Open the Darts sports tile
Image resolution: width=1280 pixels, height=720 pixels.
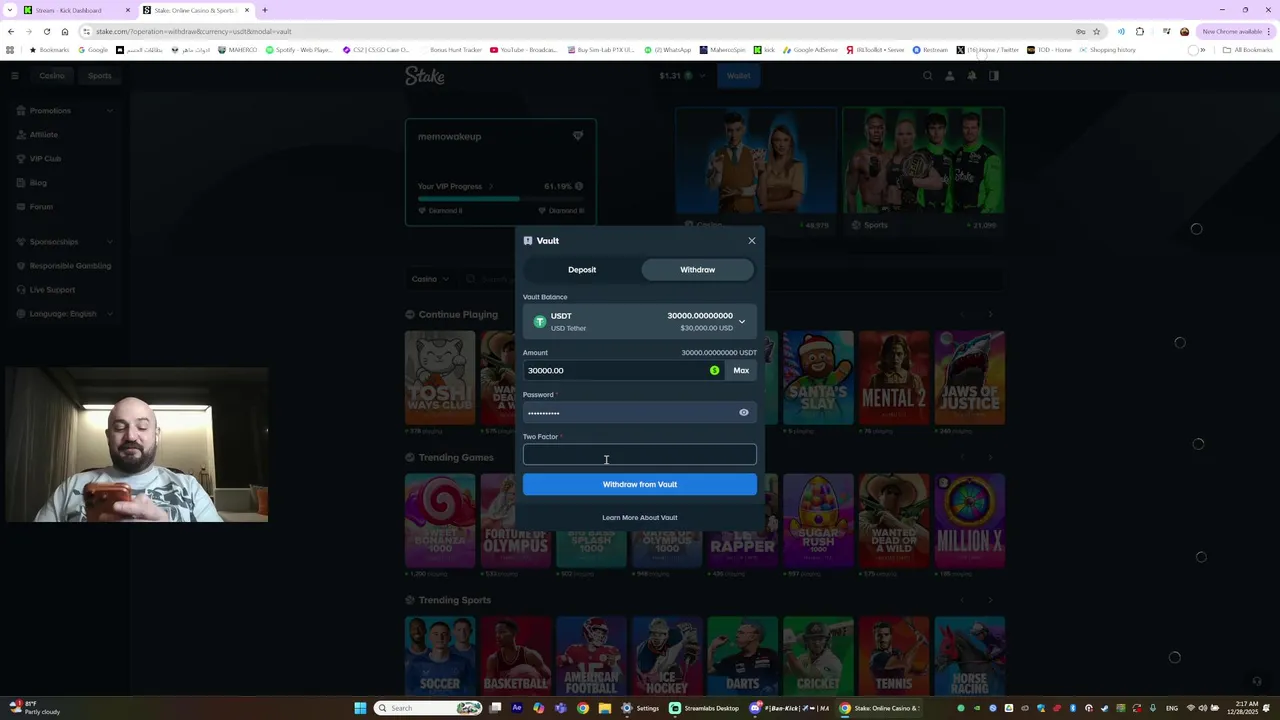point(742,656)
